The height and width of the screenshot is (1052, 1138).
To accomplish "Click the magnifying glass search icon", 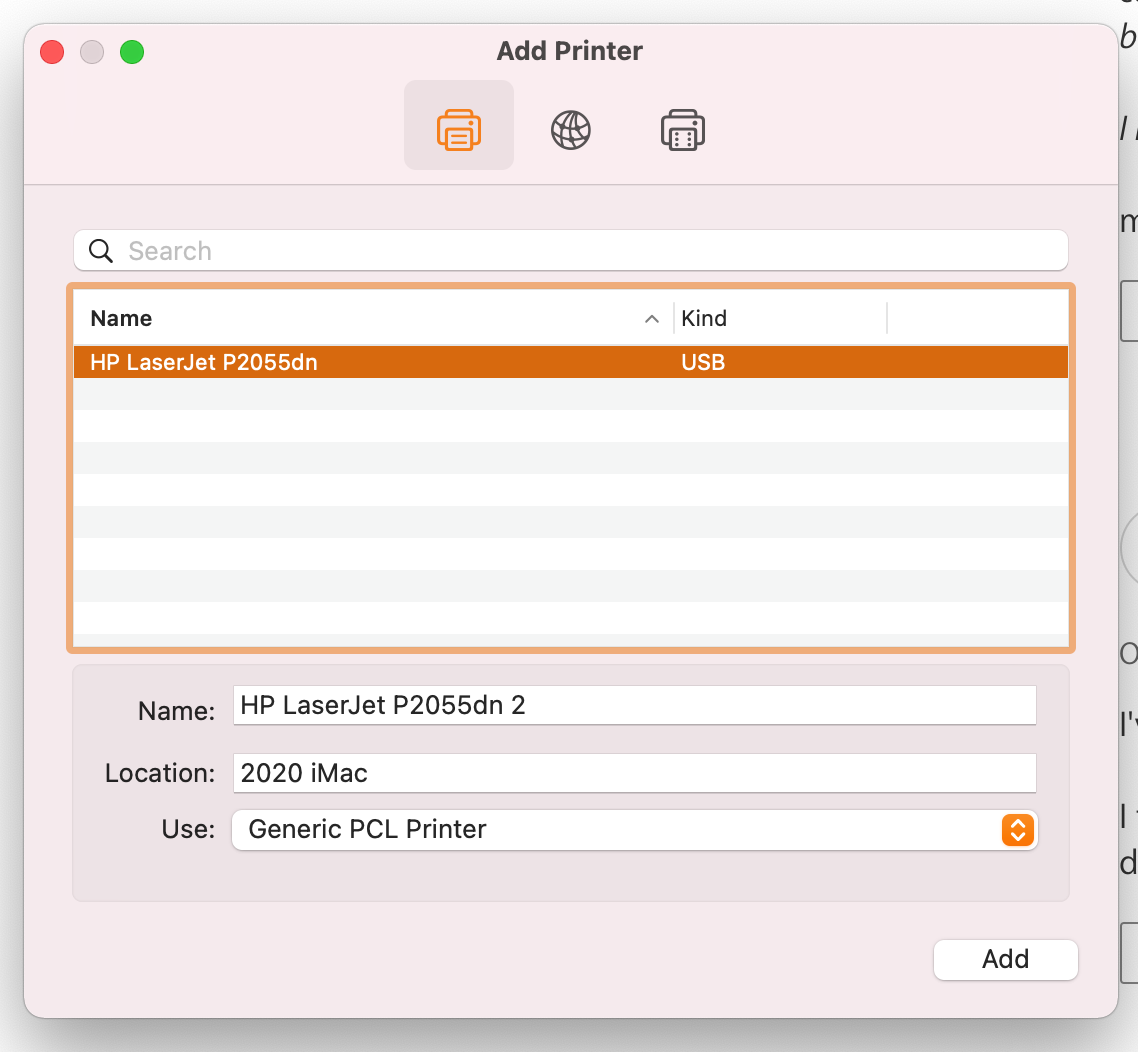I will click(x=101, y=251).
